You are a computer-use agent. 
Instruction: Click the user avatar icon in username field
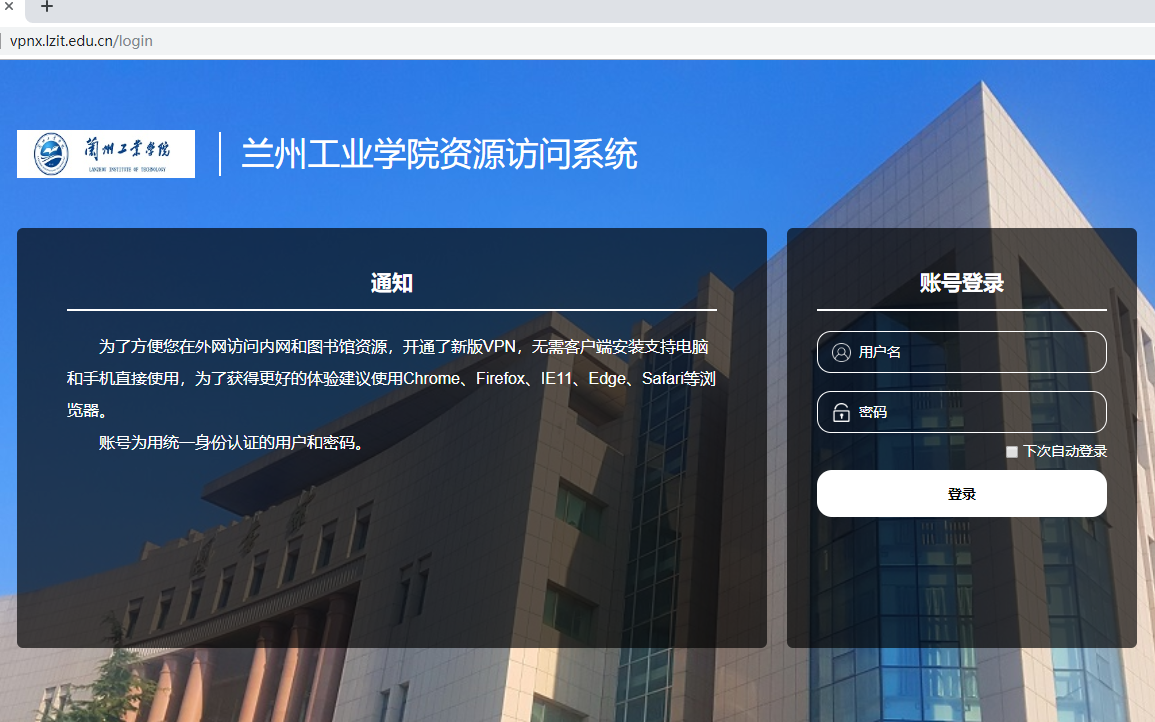(x=841, y=352)
